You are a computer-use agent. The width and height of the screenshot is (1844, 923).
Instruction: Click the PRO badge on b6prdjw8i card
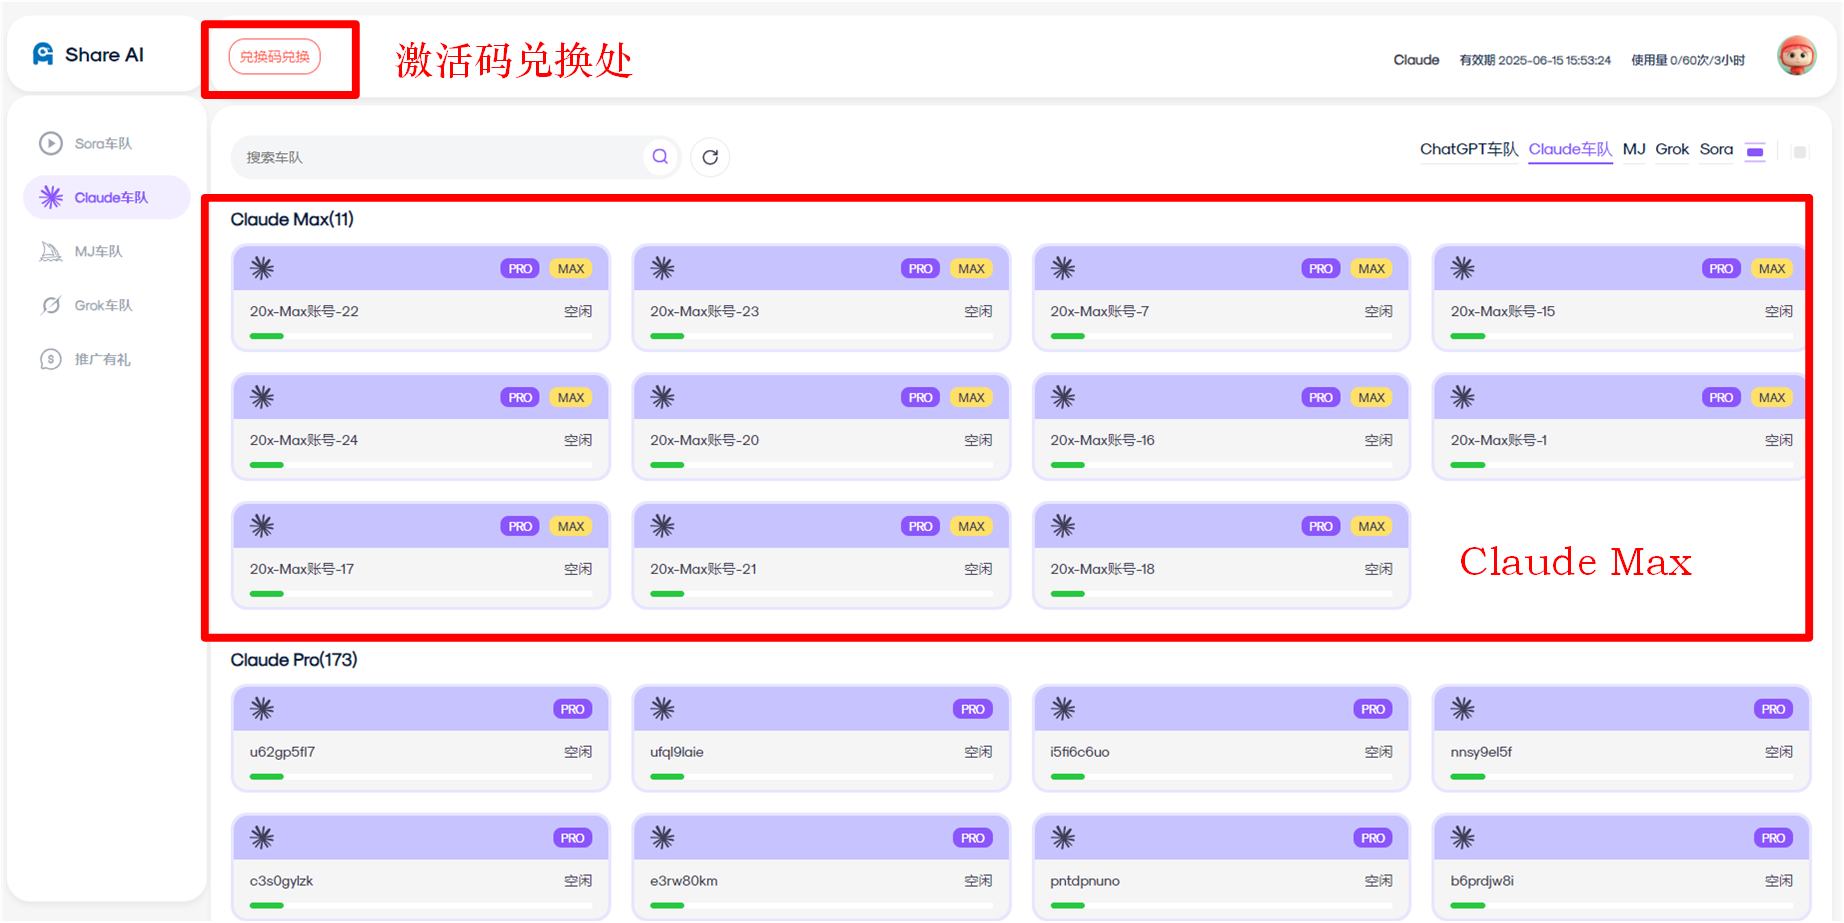point(1773,838)
